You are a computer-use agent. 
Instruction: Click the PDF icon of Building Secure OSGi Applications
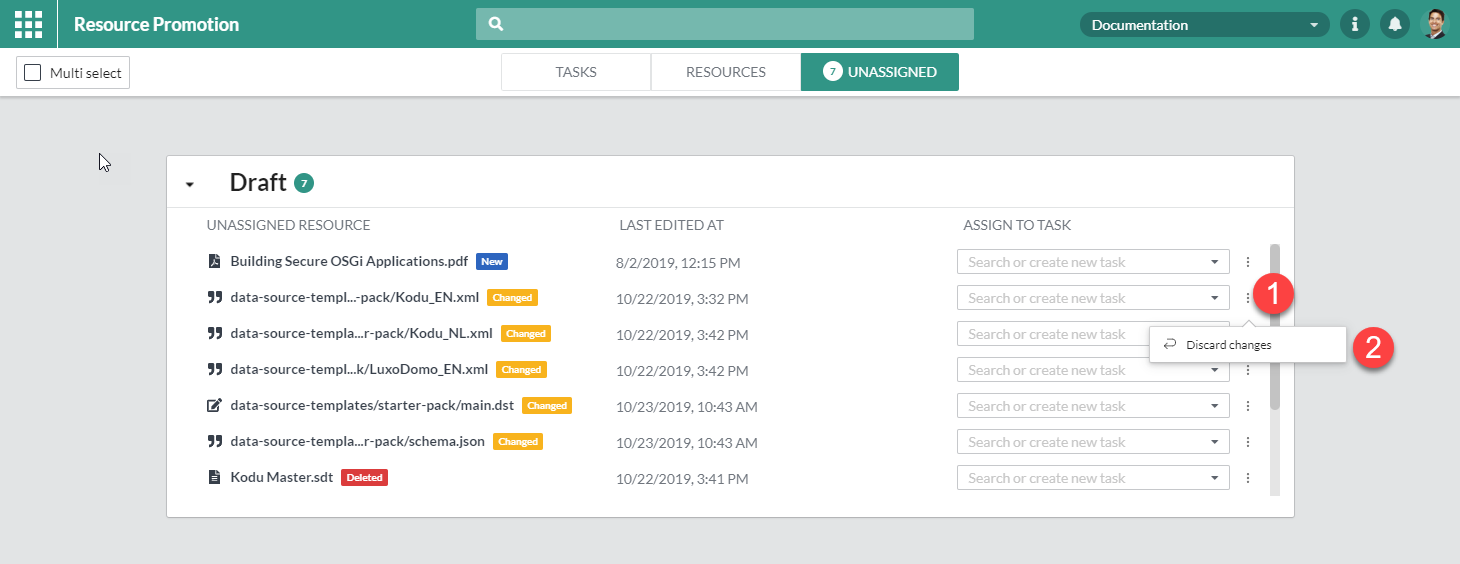[214, 262]
